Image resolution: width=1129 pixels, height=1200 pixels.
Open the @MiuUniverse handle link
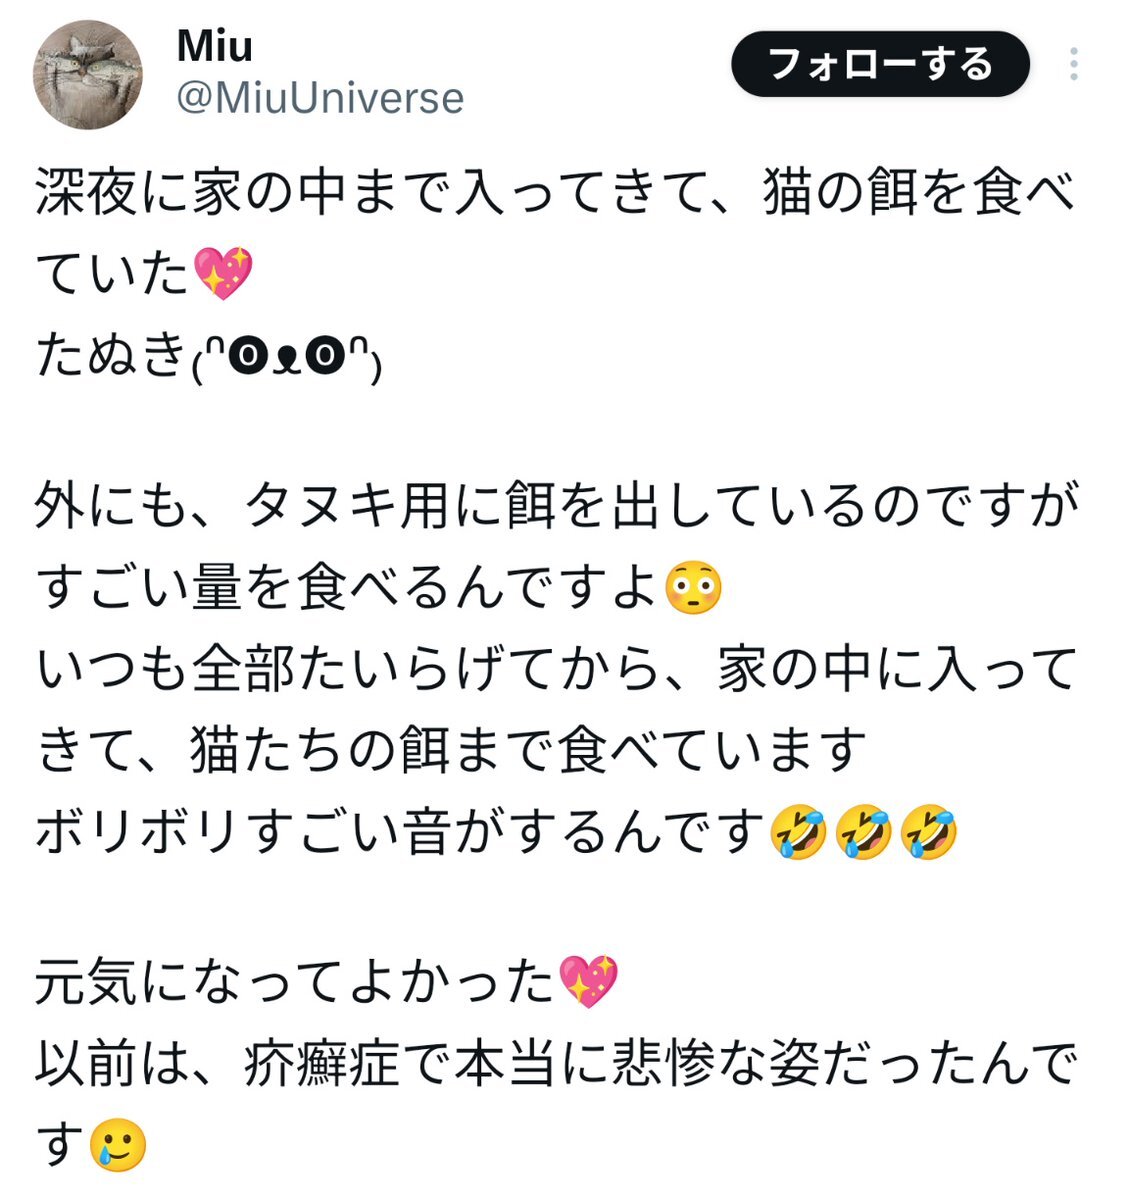(320, 98)
